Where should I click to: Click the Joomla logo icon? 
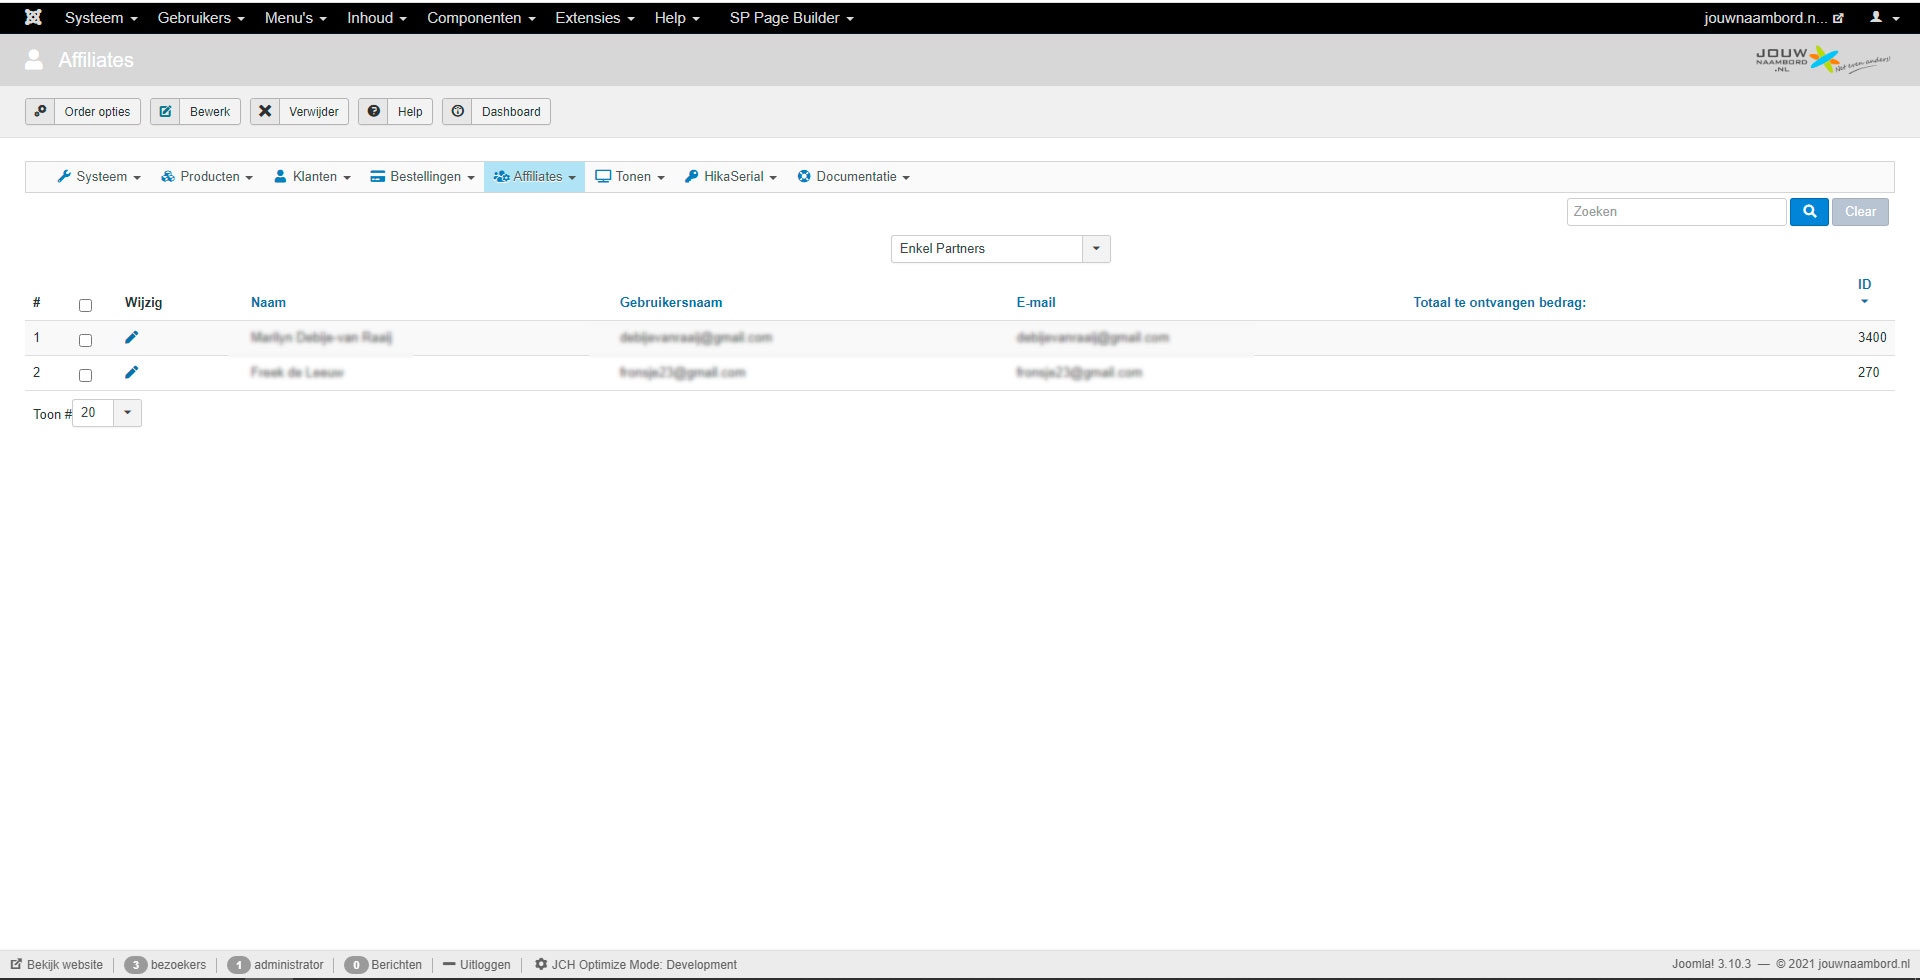33,17
